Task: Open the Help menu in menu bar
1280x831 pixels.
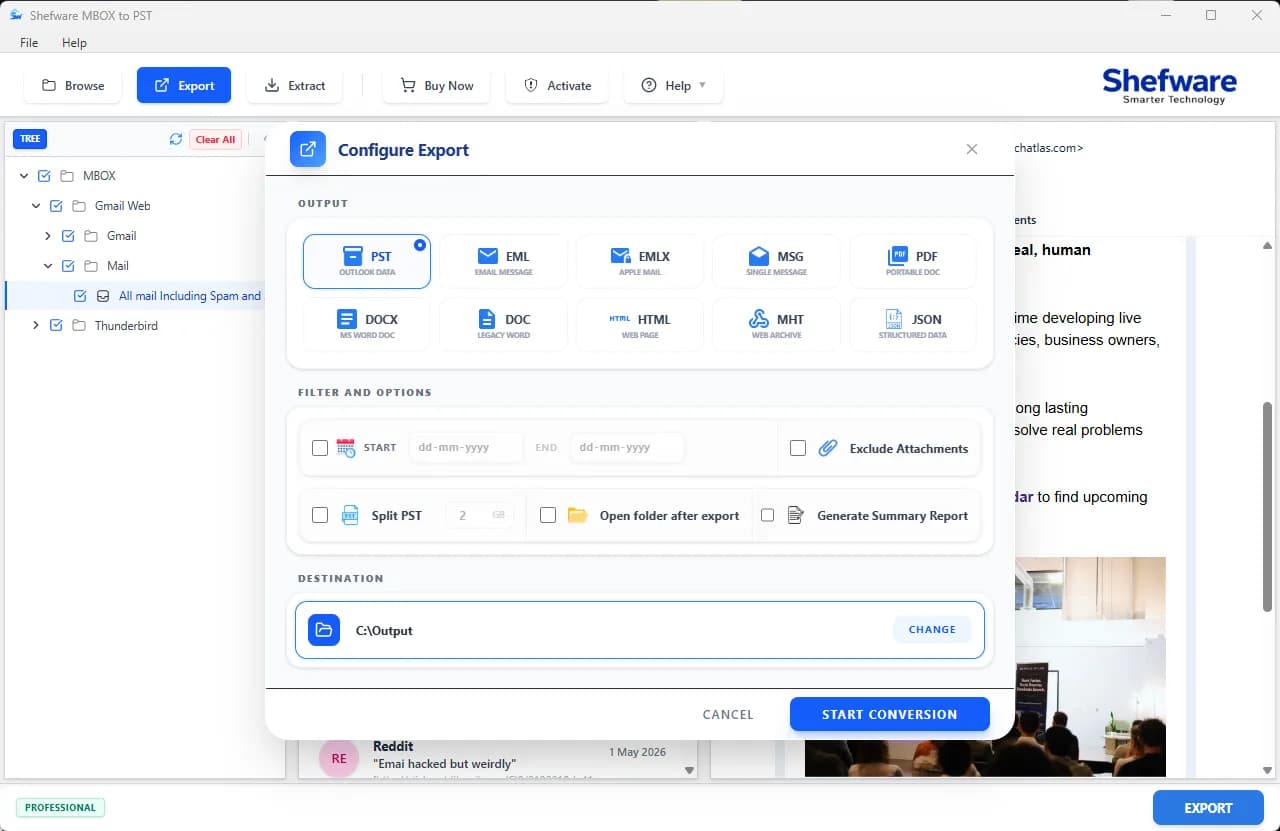Action: point(74,43)
